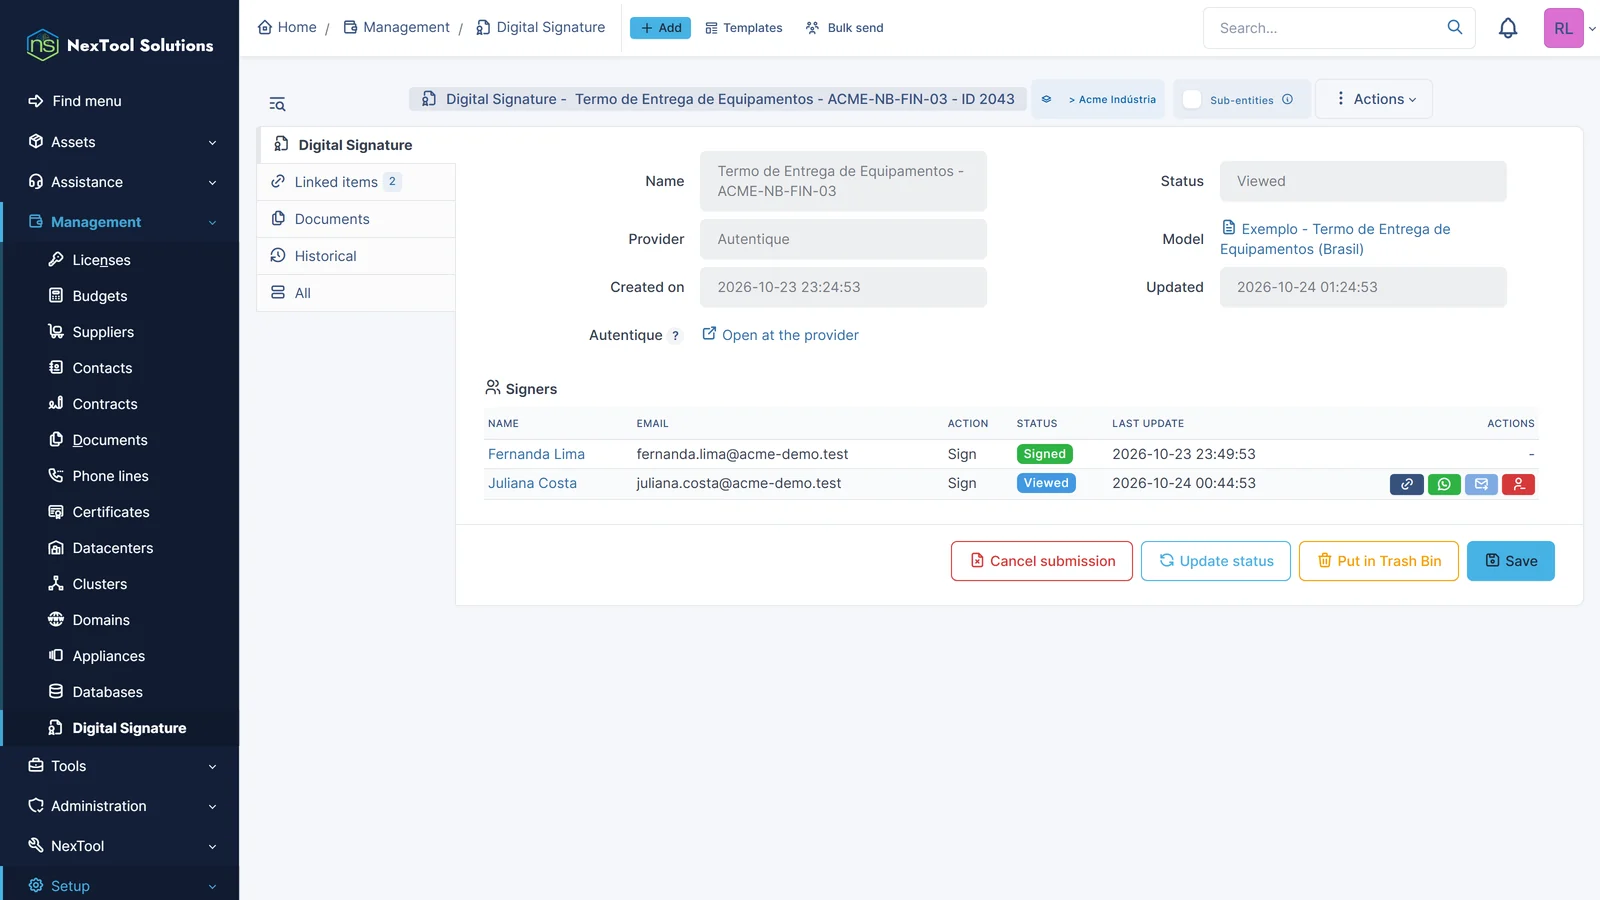Viewport: 1600px width, 900px height.
Task: Click Cancel submission button
Action: 1042,561
